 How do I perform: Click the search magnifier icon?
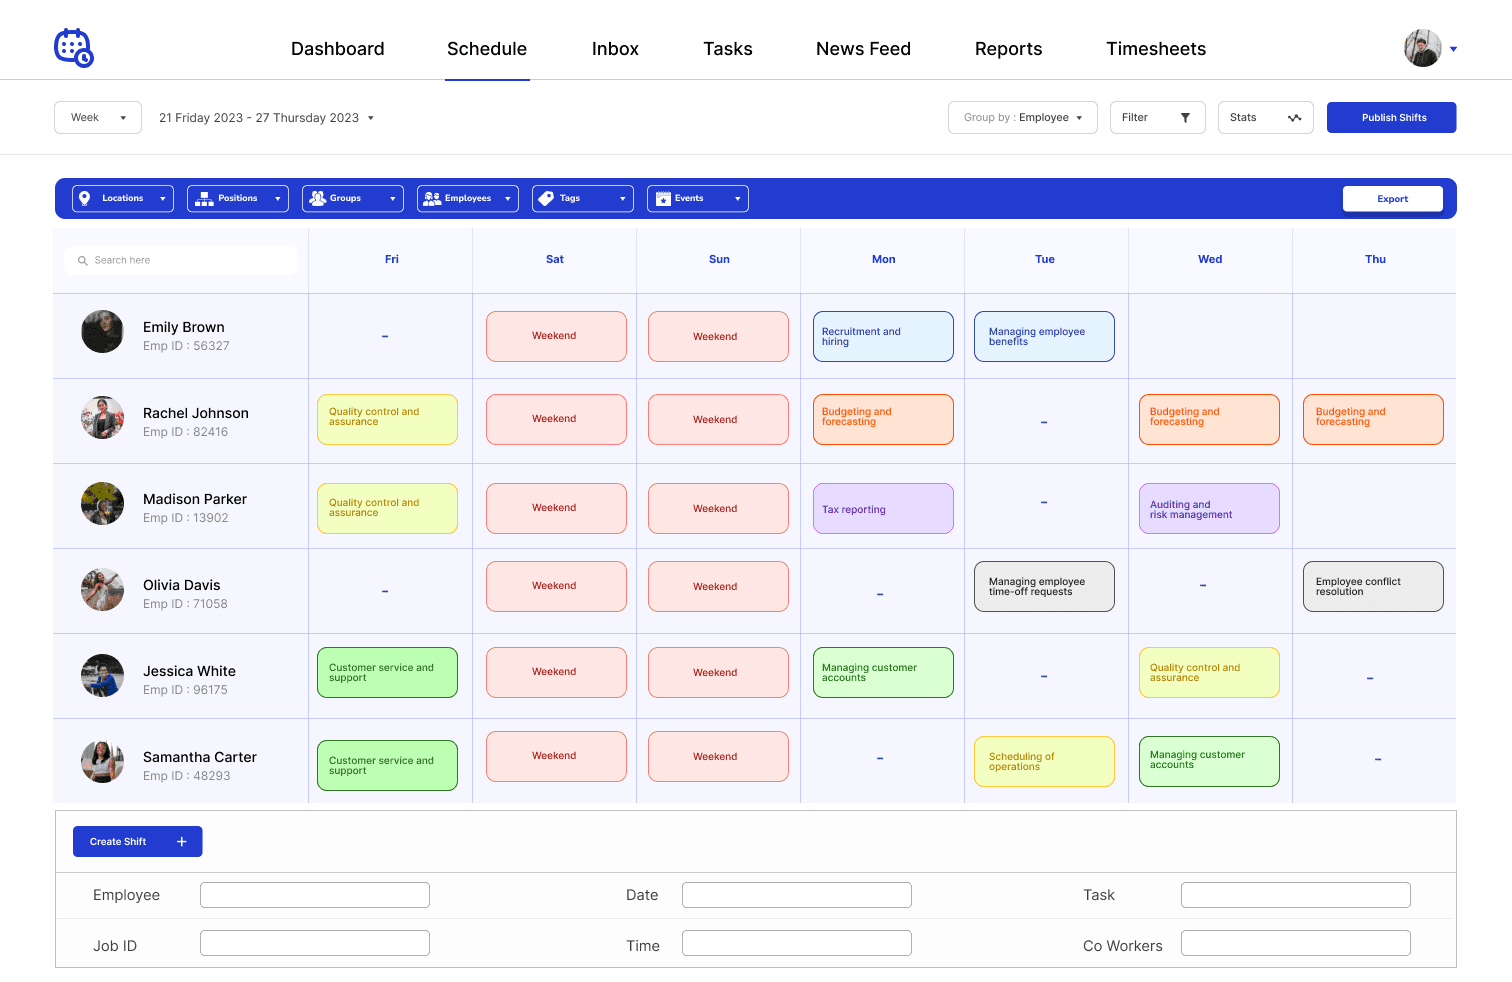pos(82,260)
